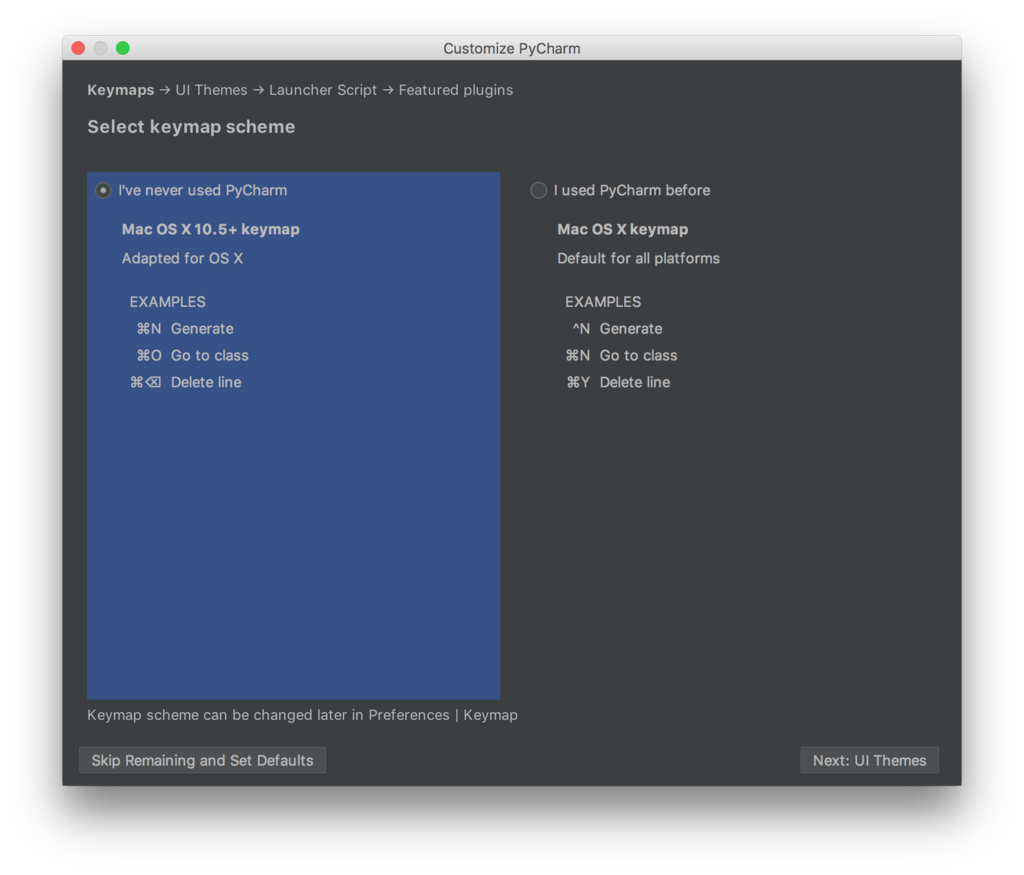This screenshot has height=875, width=1024.
Task: Click "Default for all platforms" description
Action: click(638, 259)
